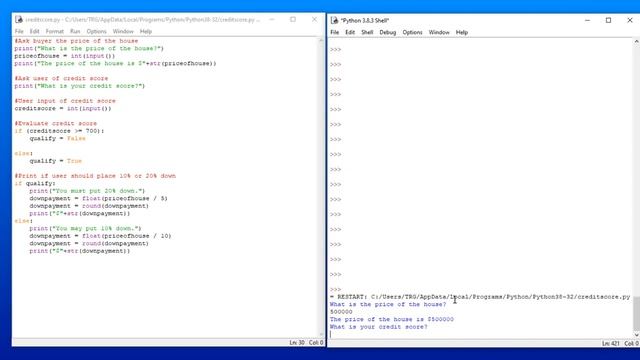Viewport: 640px width, 360px height.
Task: Open Edit menu in Python Shell
Action: click(x=350, y=32)
